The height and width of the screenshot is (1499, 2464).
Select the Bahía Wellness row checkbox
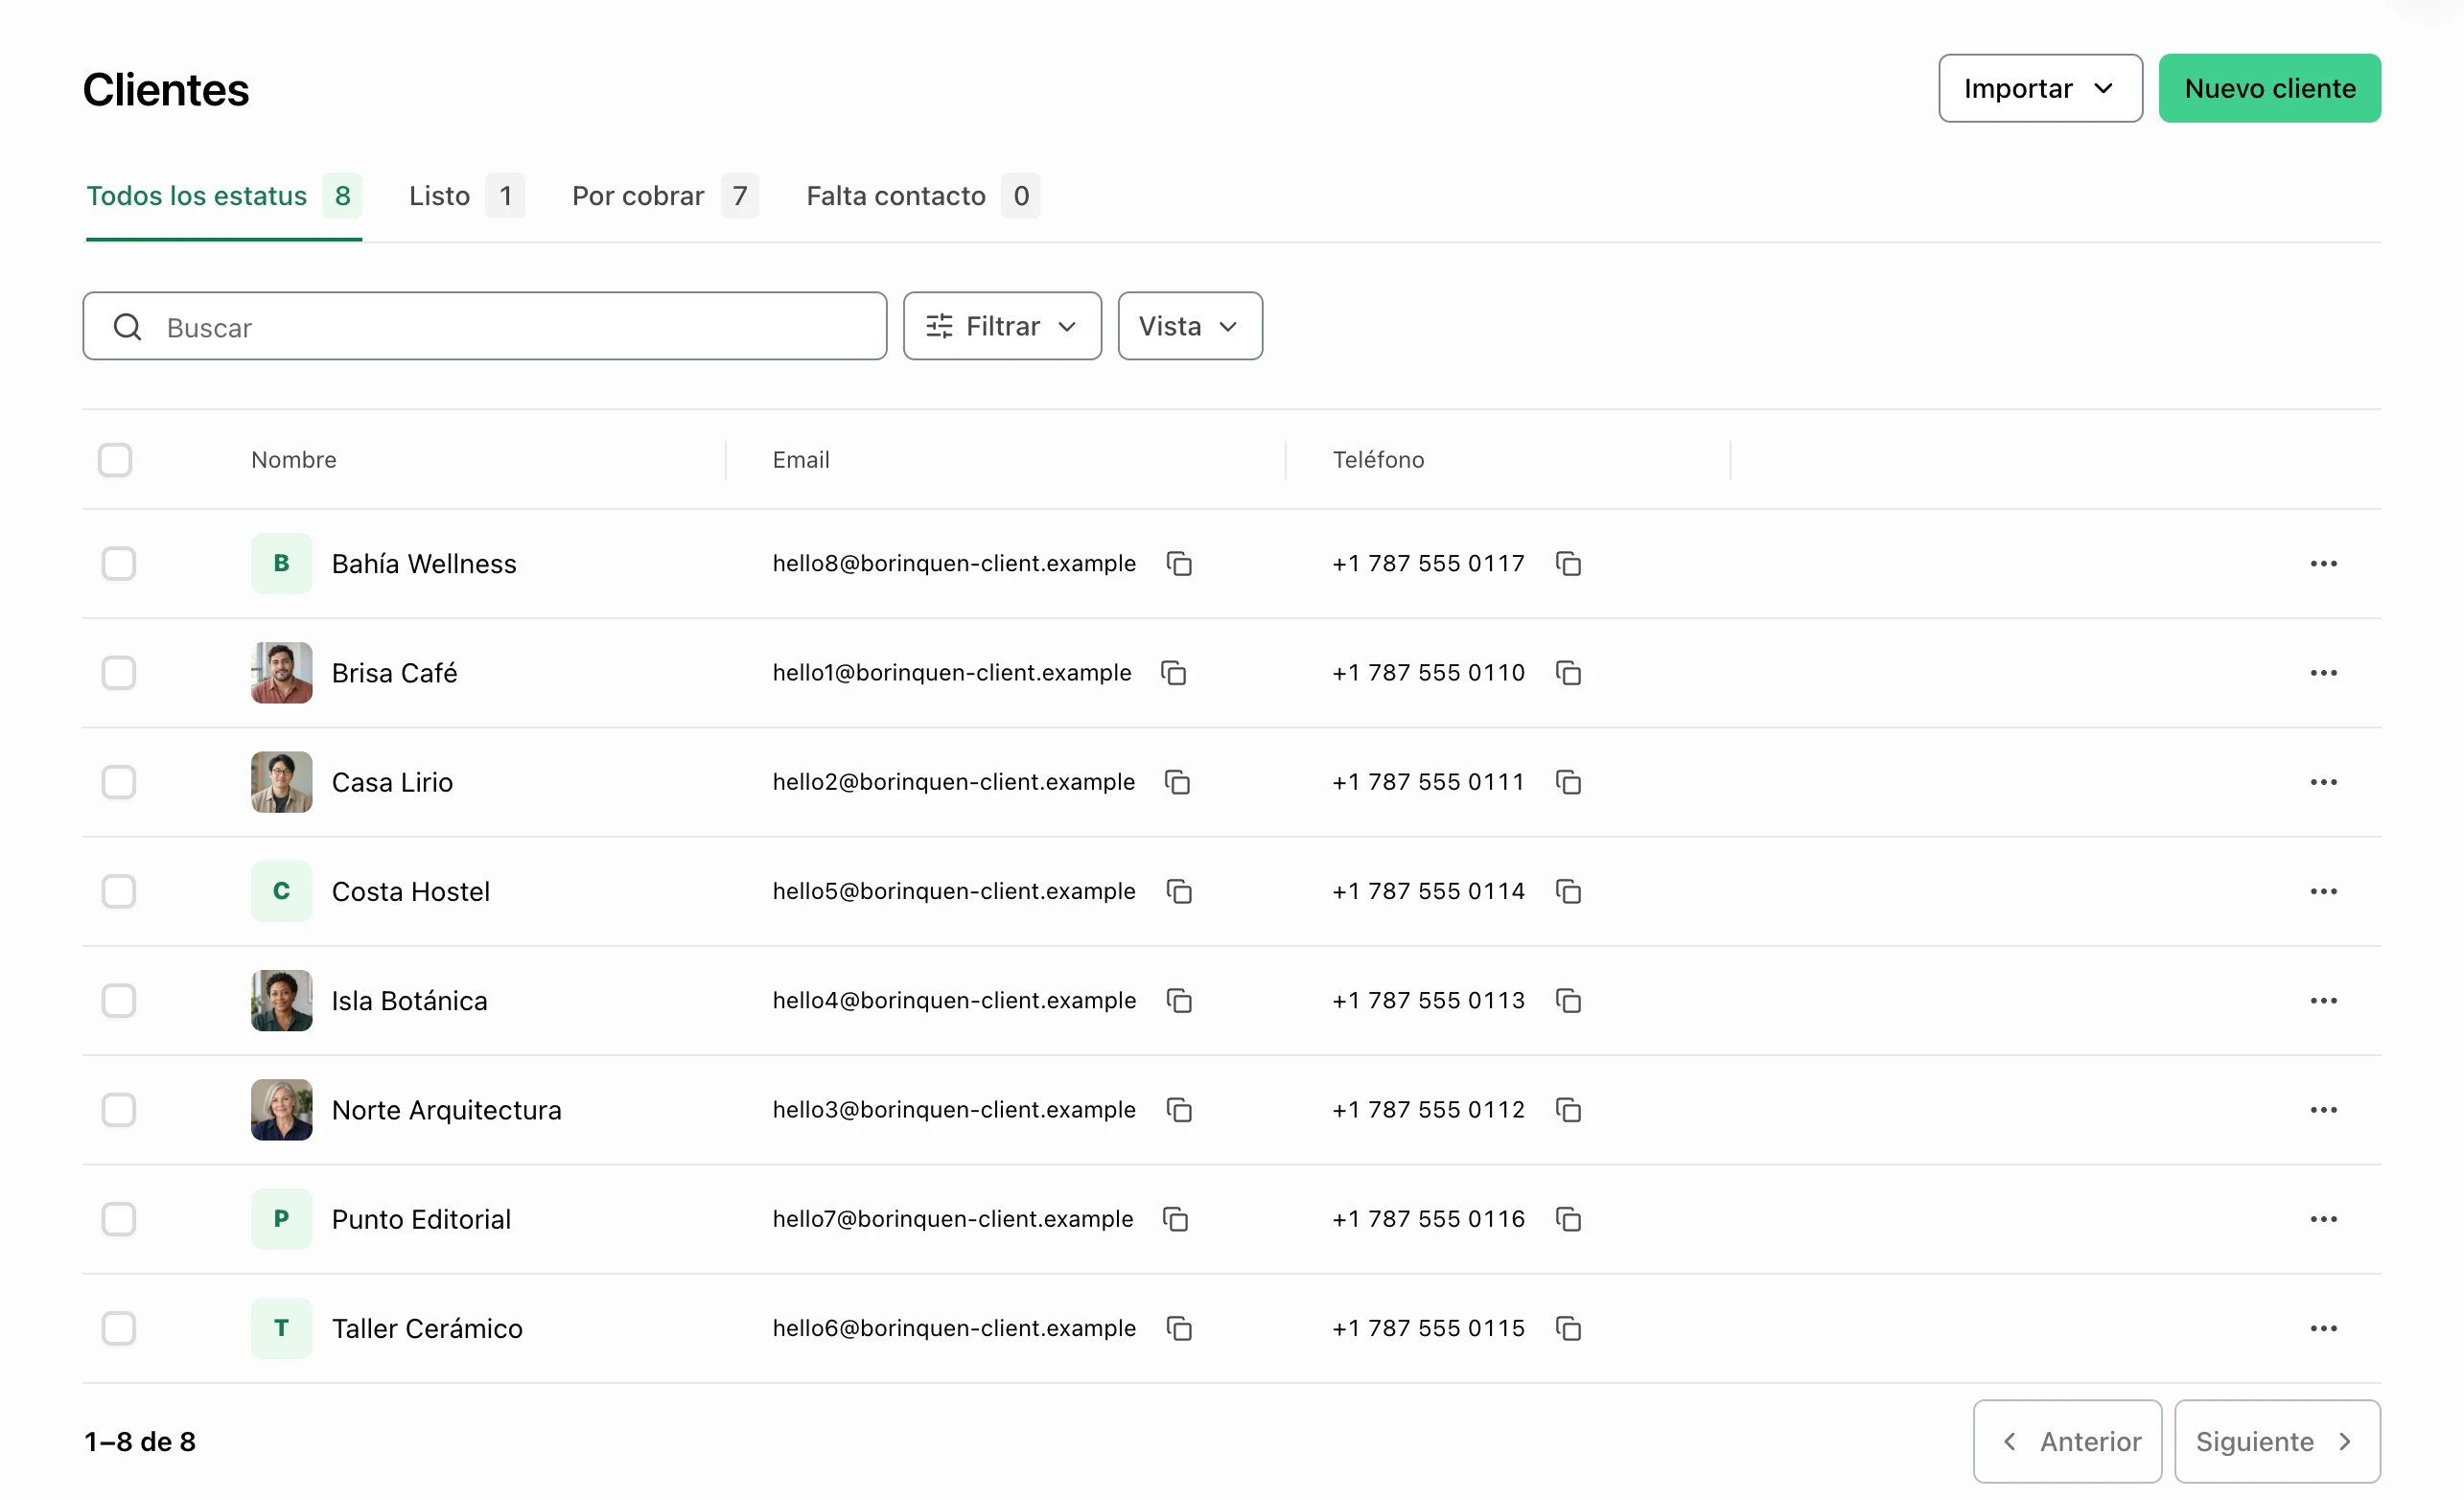pyautogui.click(x=119, y=564)
